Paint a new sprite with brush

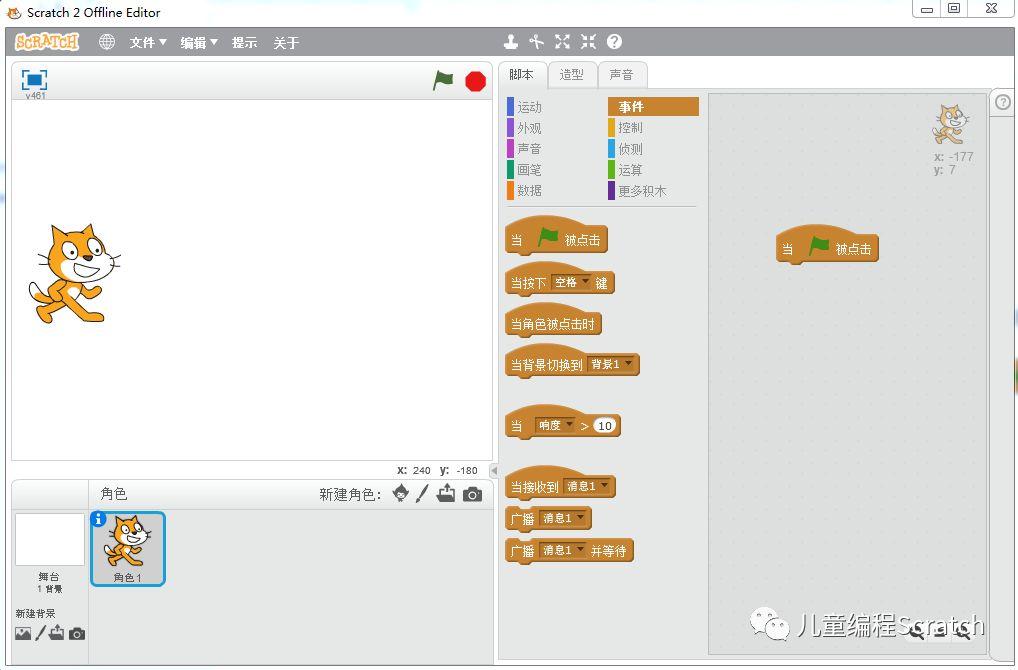[x=422, y=494]
